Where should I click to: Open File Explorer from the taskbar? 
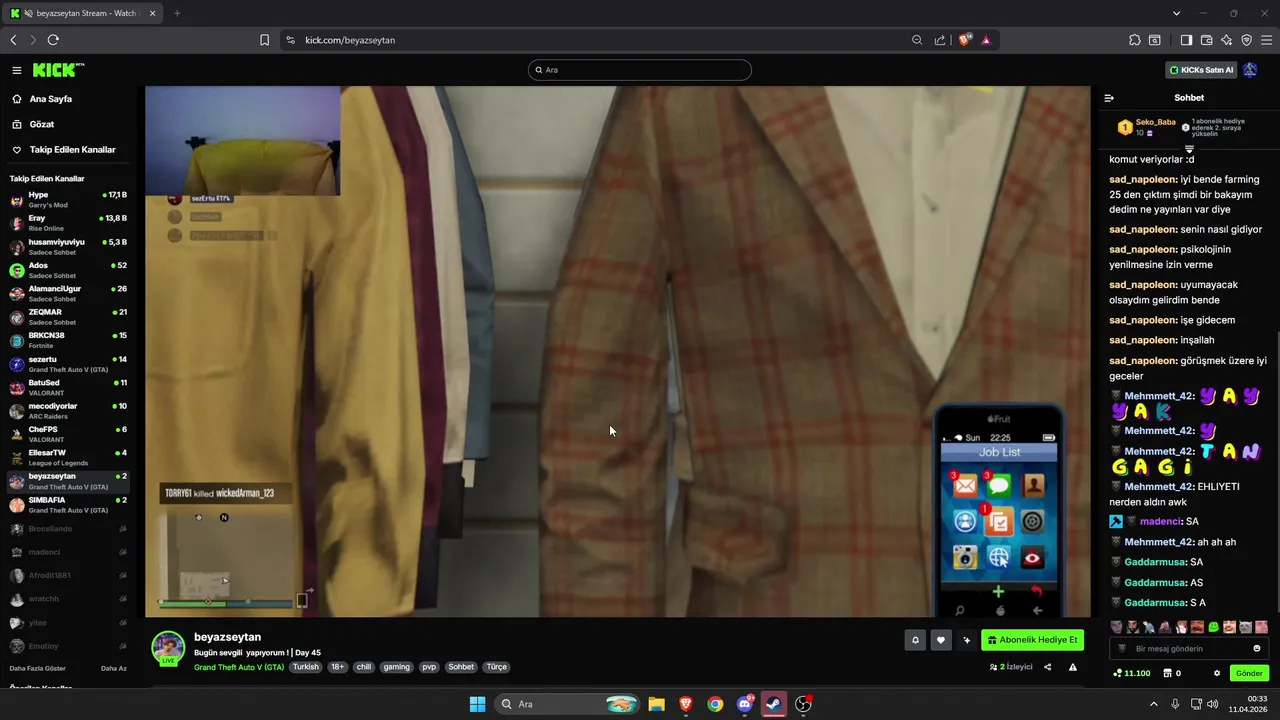point(656,704)
